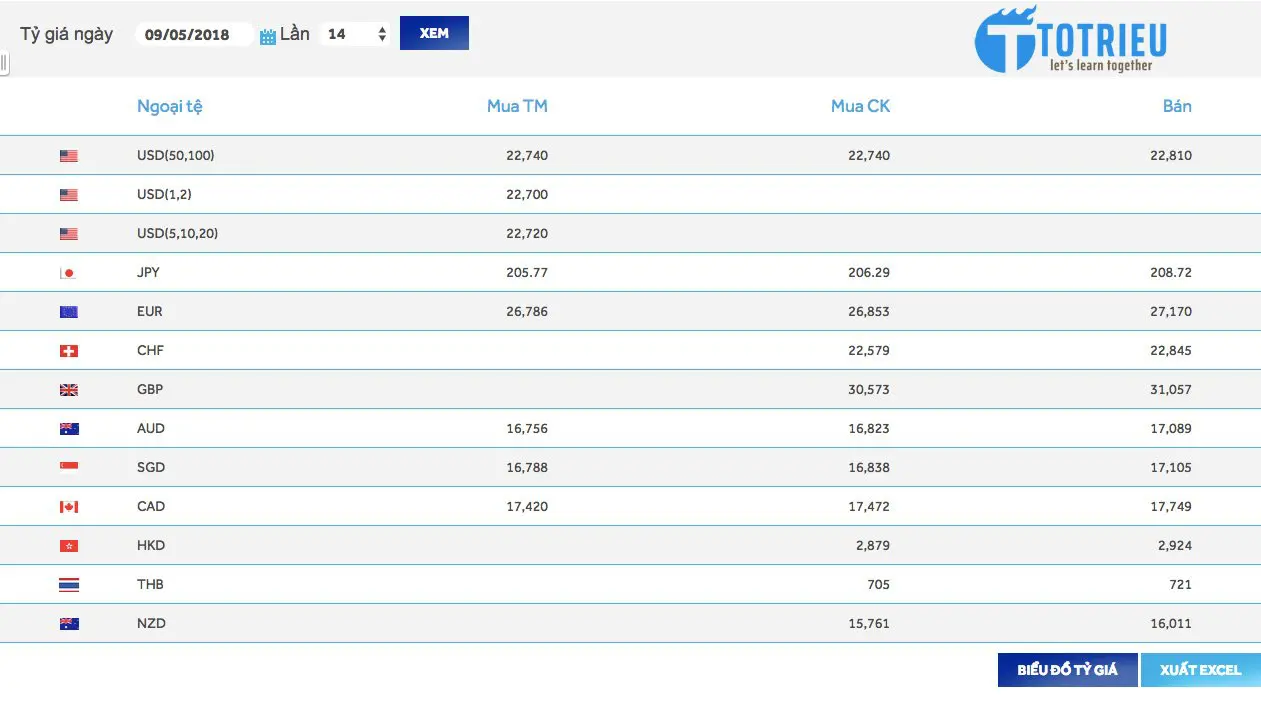Click the CAD sell rate 17,749
Image resolution: width=1261 pixels, height=713 pixels.
pos(1171,506)
